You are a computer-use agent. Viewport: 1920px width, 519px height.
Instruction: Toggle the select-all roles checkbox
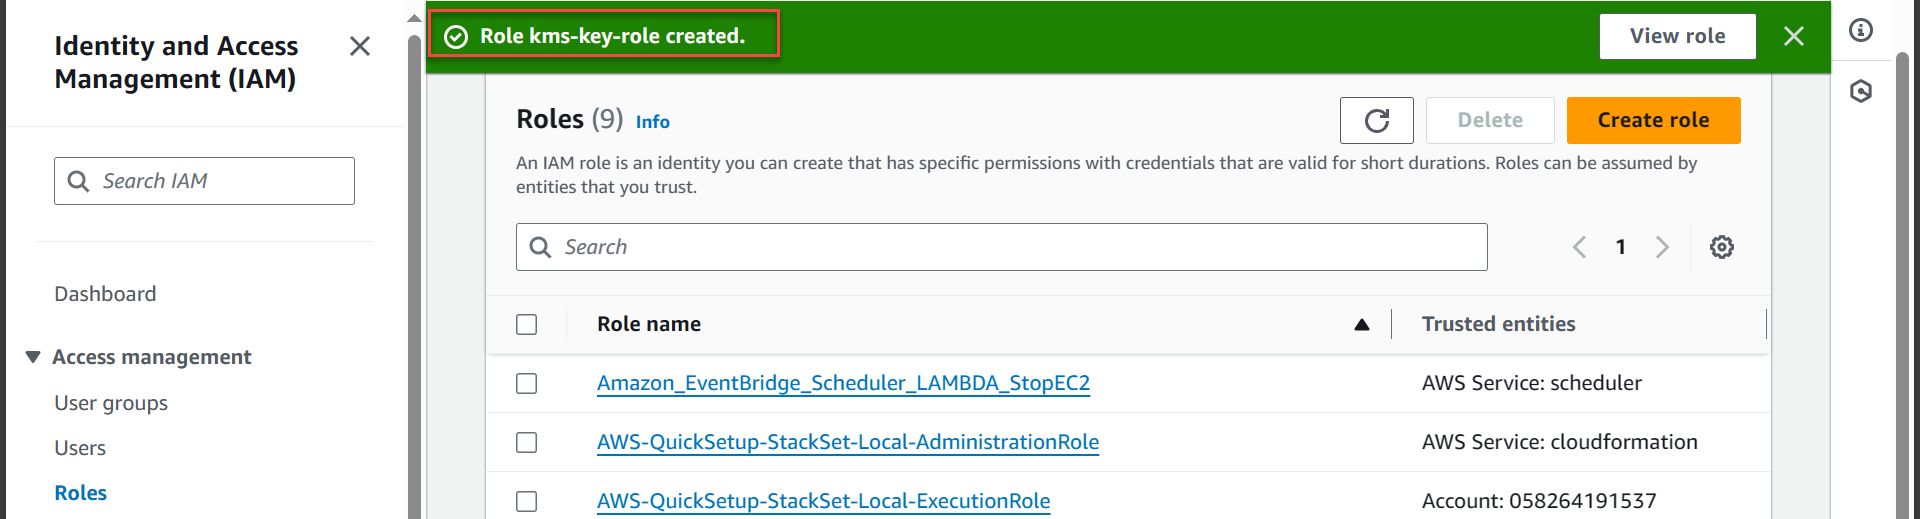coord(527,325)
